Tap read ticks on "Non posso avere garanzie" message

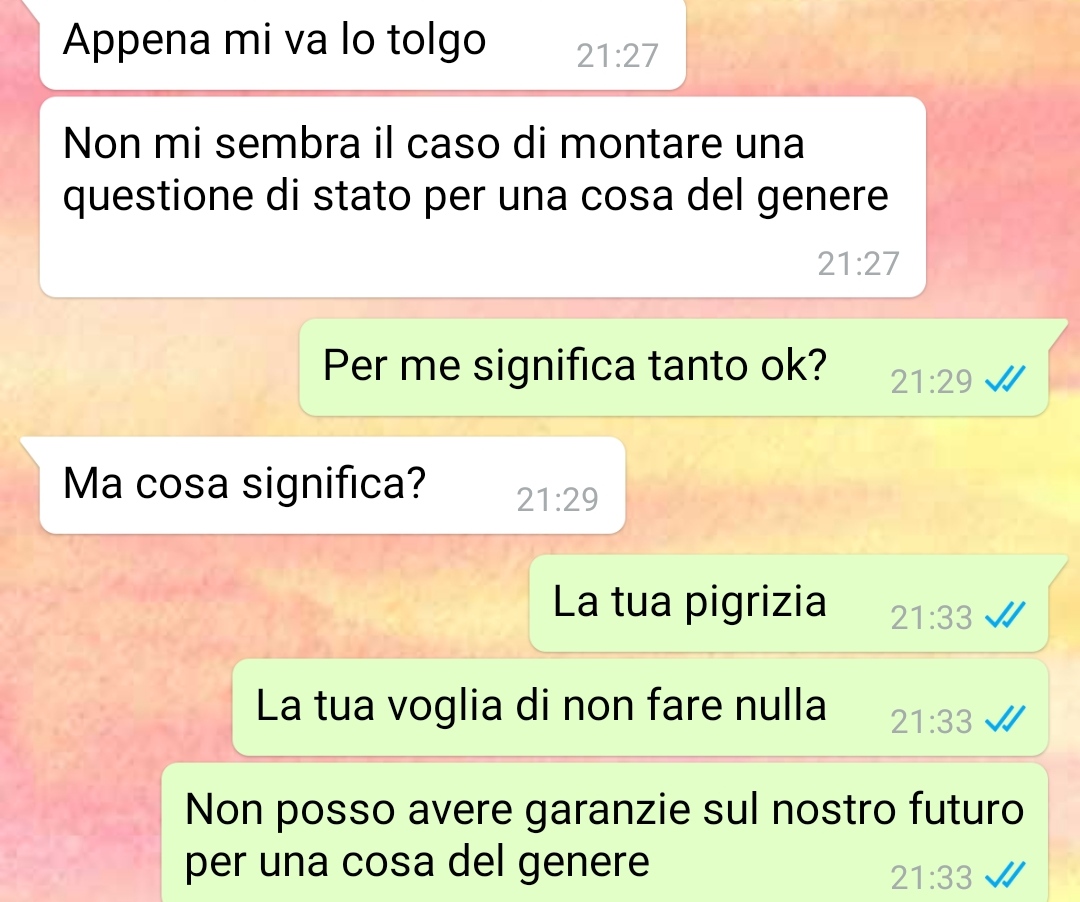(1005, 875)
